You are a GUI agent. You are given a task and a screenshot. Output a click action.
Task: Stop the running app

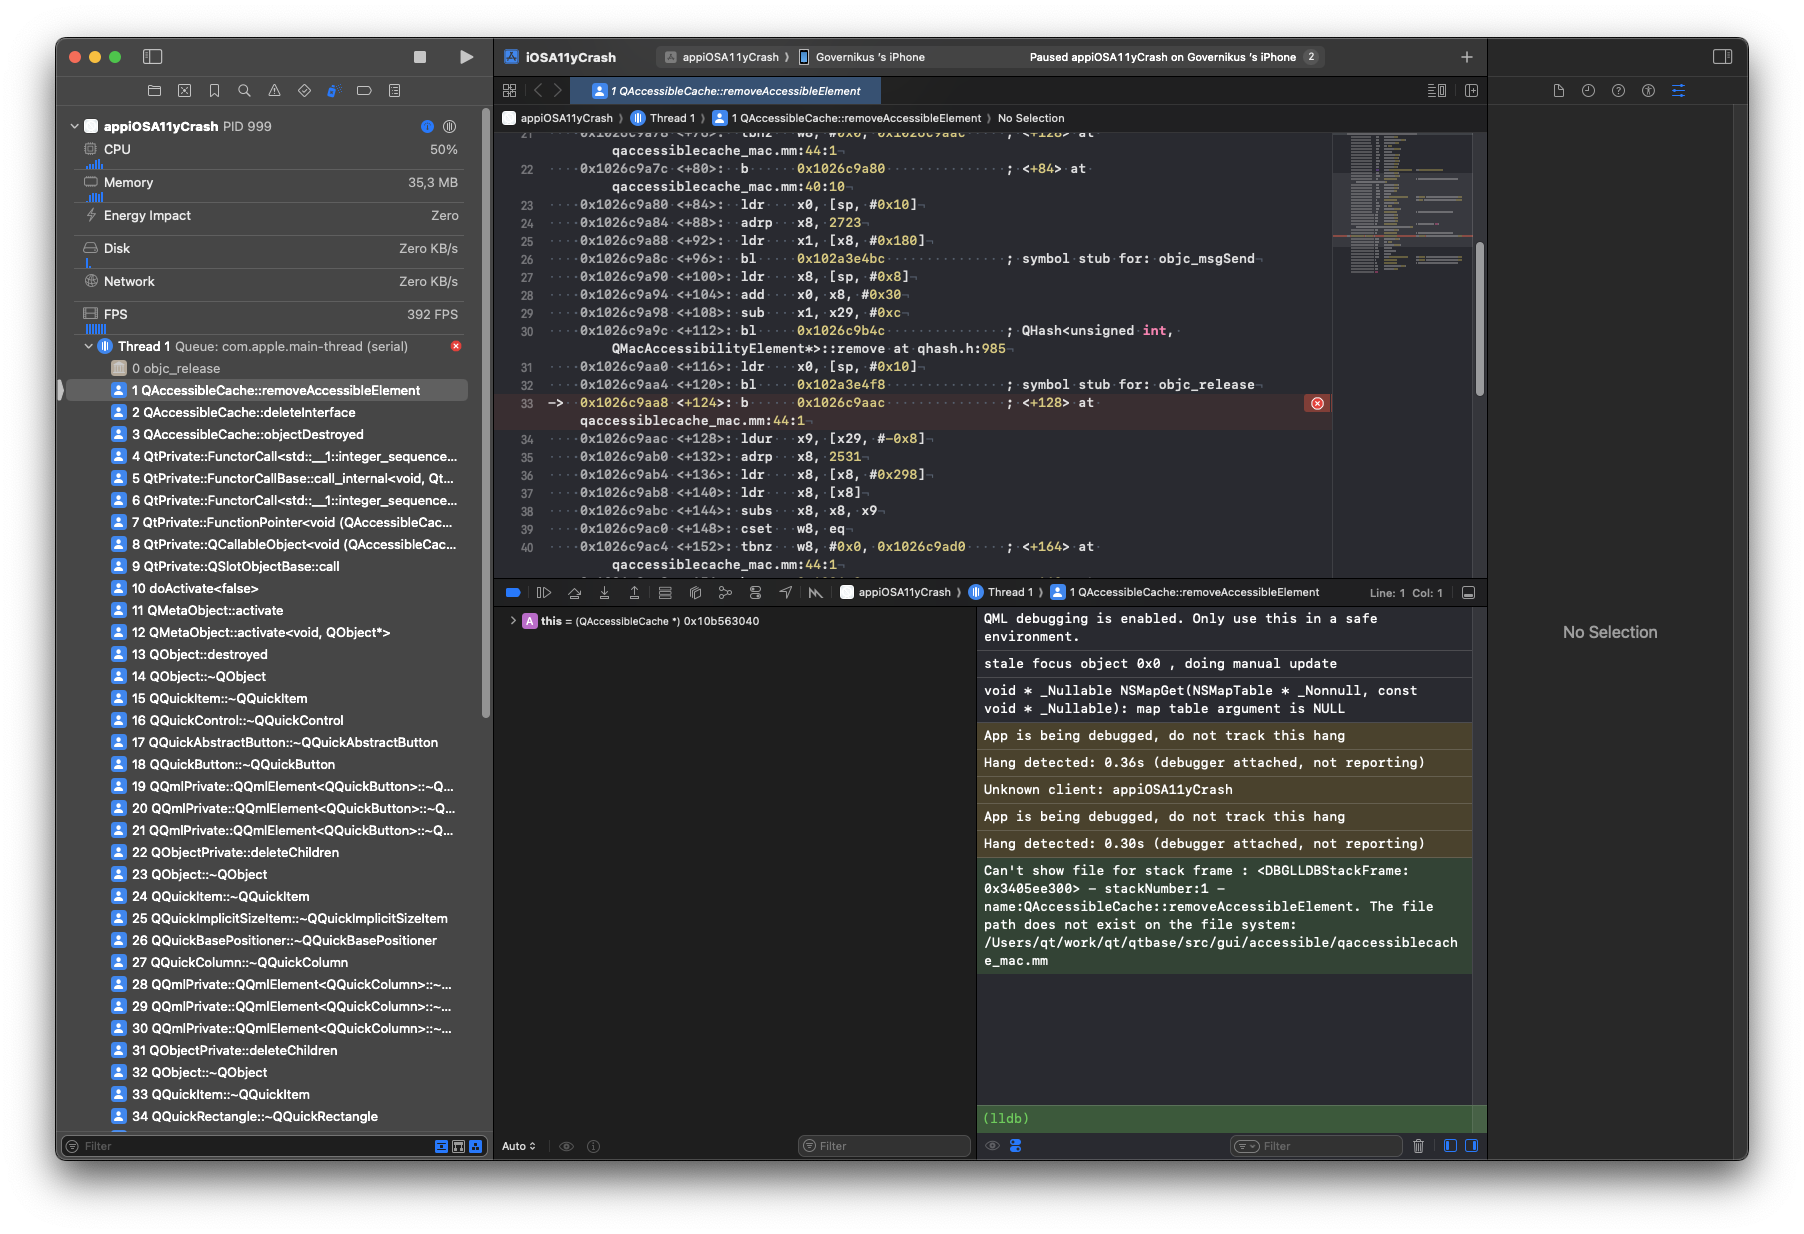pyautogui.click(x=420, y=57)
